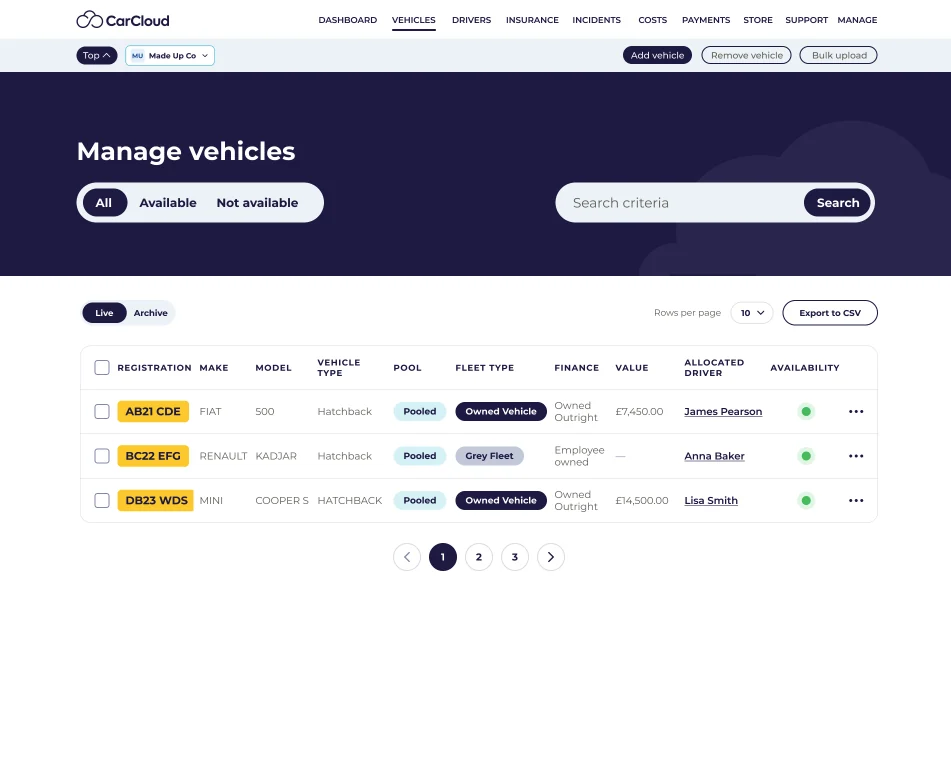The image size is (951, 757).
Task: Click the BC22 EFG registration plate
Action: click(x=153, y=456)
